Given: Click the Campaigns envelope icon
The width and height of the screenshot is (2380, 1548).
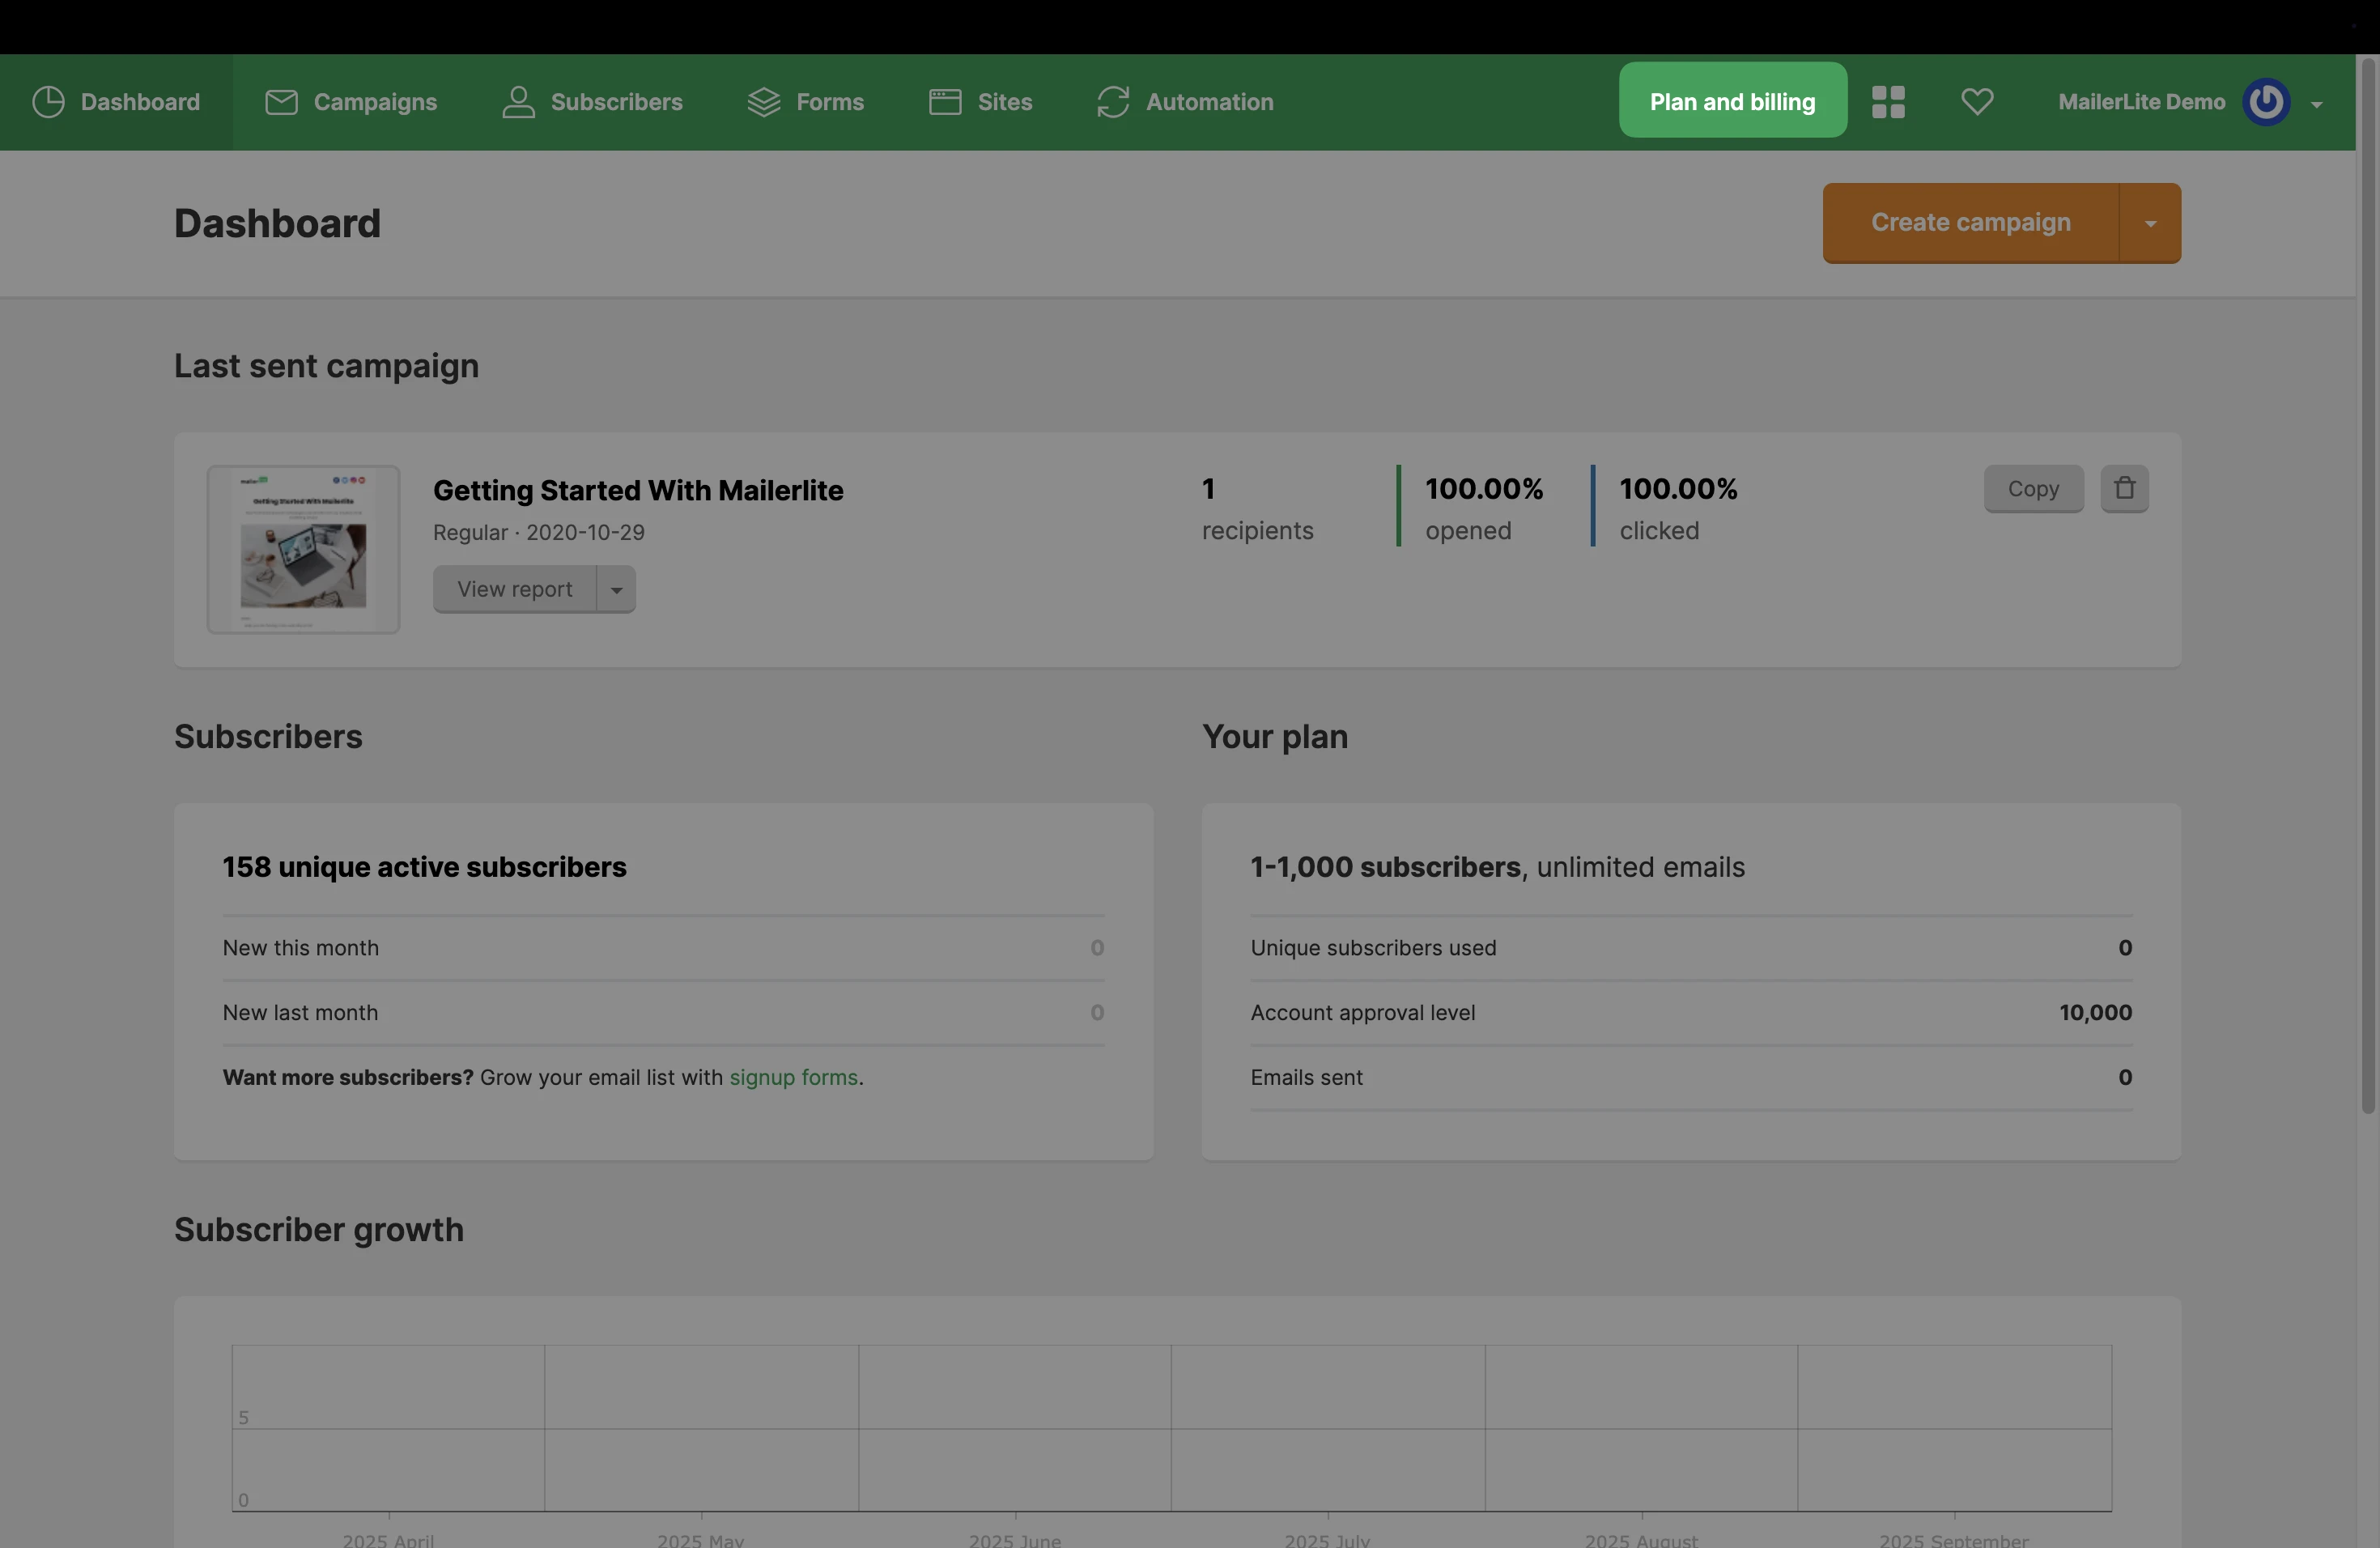Looking at the screenshot, I should pos(281,102).
